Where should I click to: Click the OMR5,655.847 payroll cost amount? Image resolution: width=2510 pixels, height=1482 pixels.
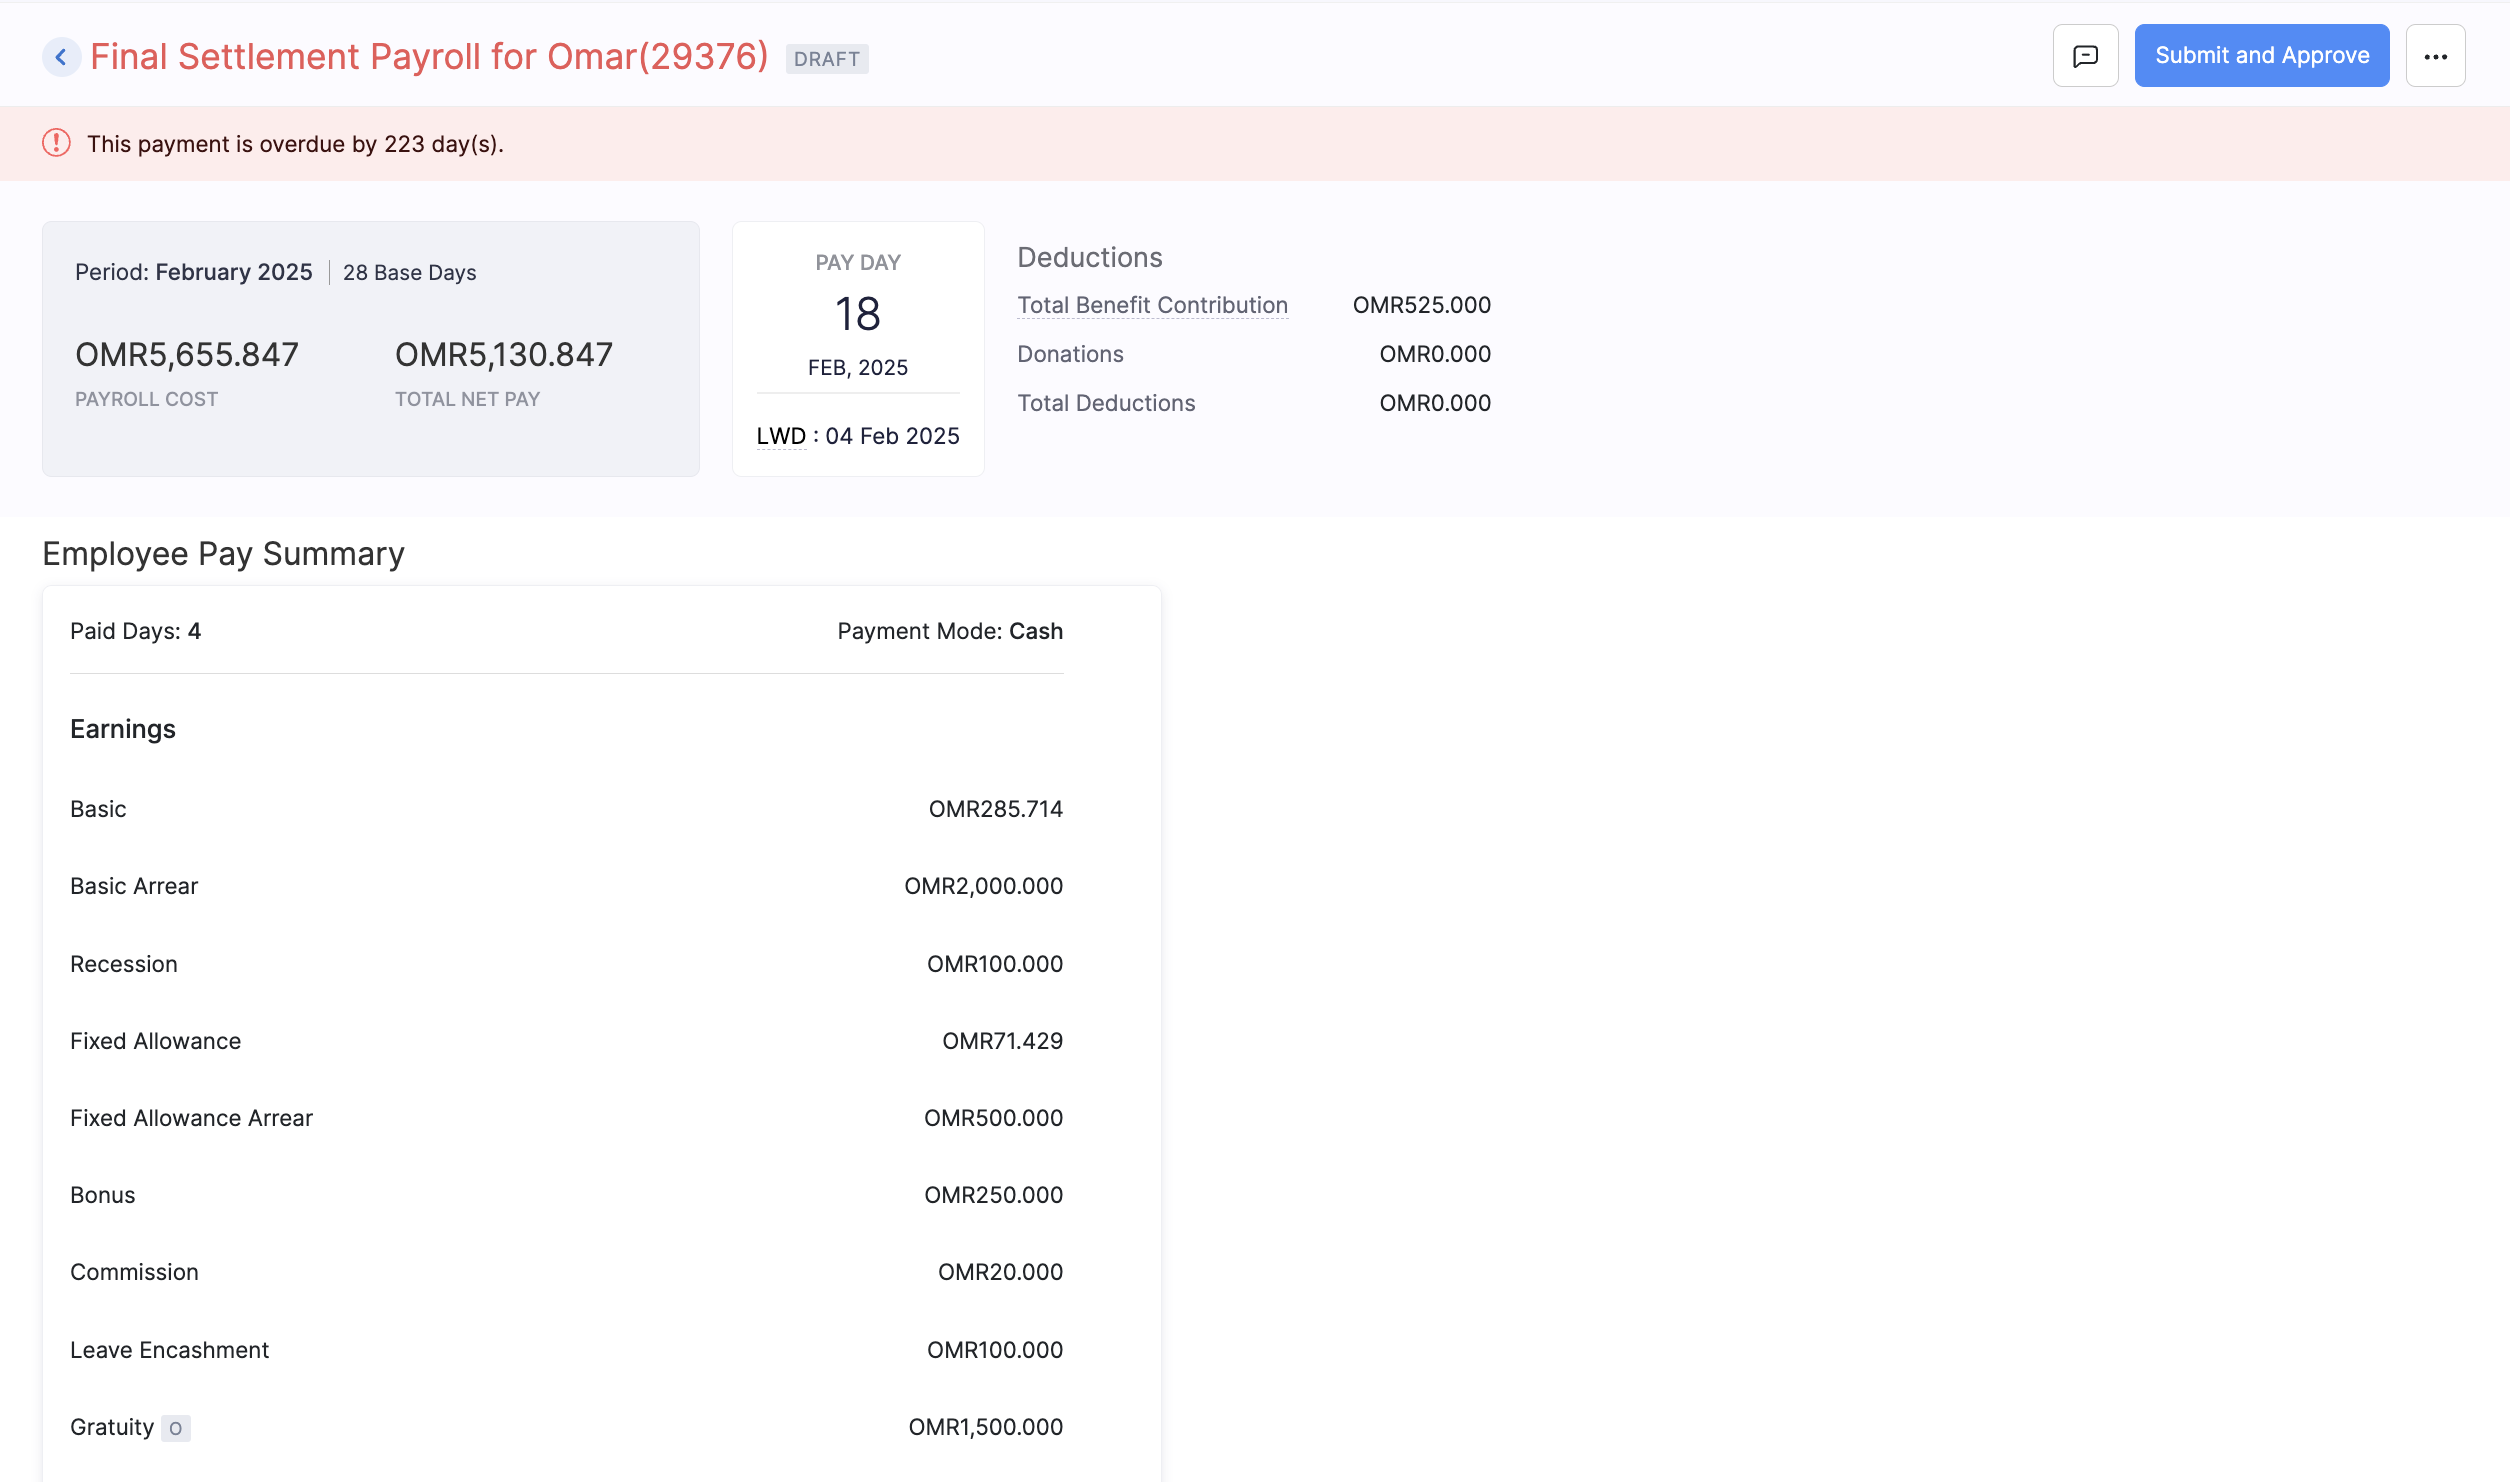pyautogui.click(x=187, y=354)
